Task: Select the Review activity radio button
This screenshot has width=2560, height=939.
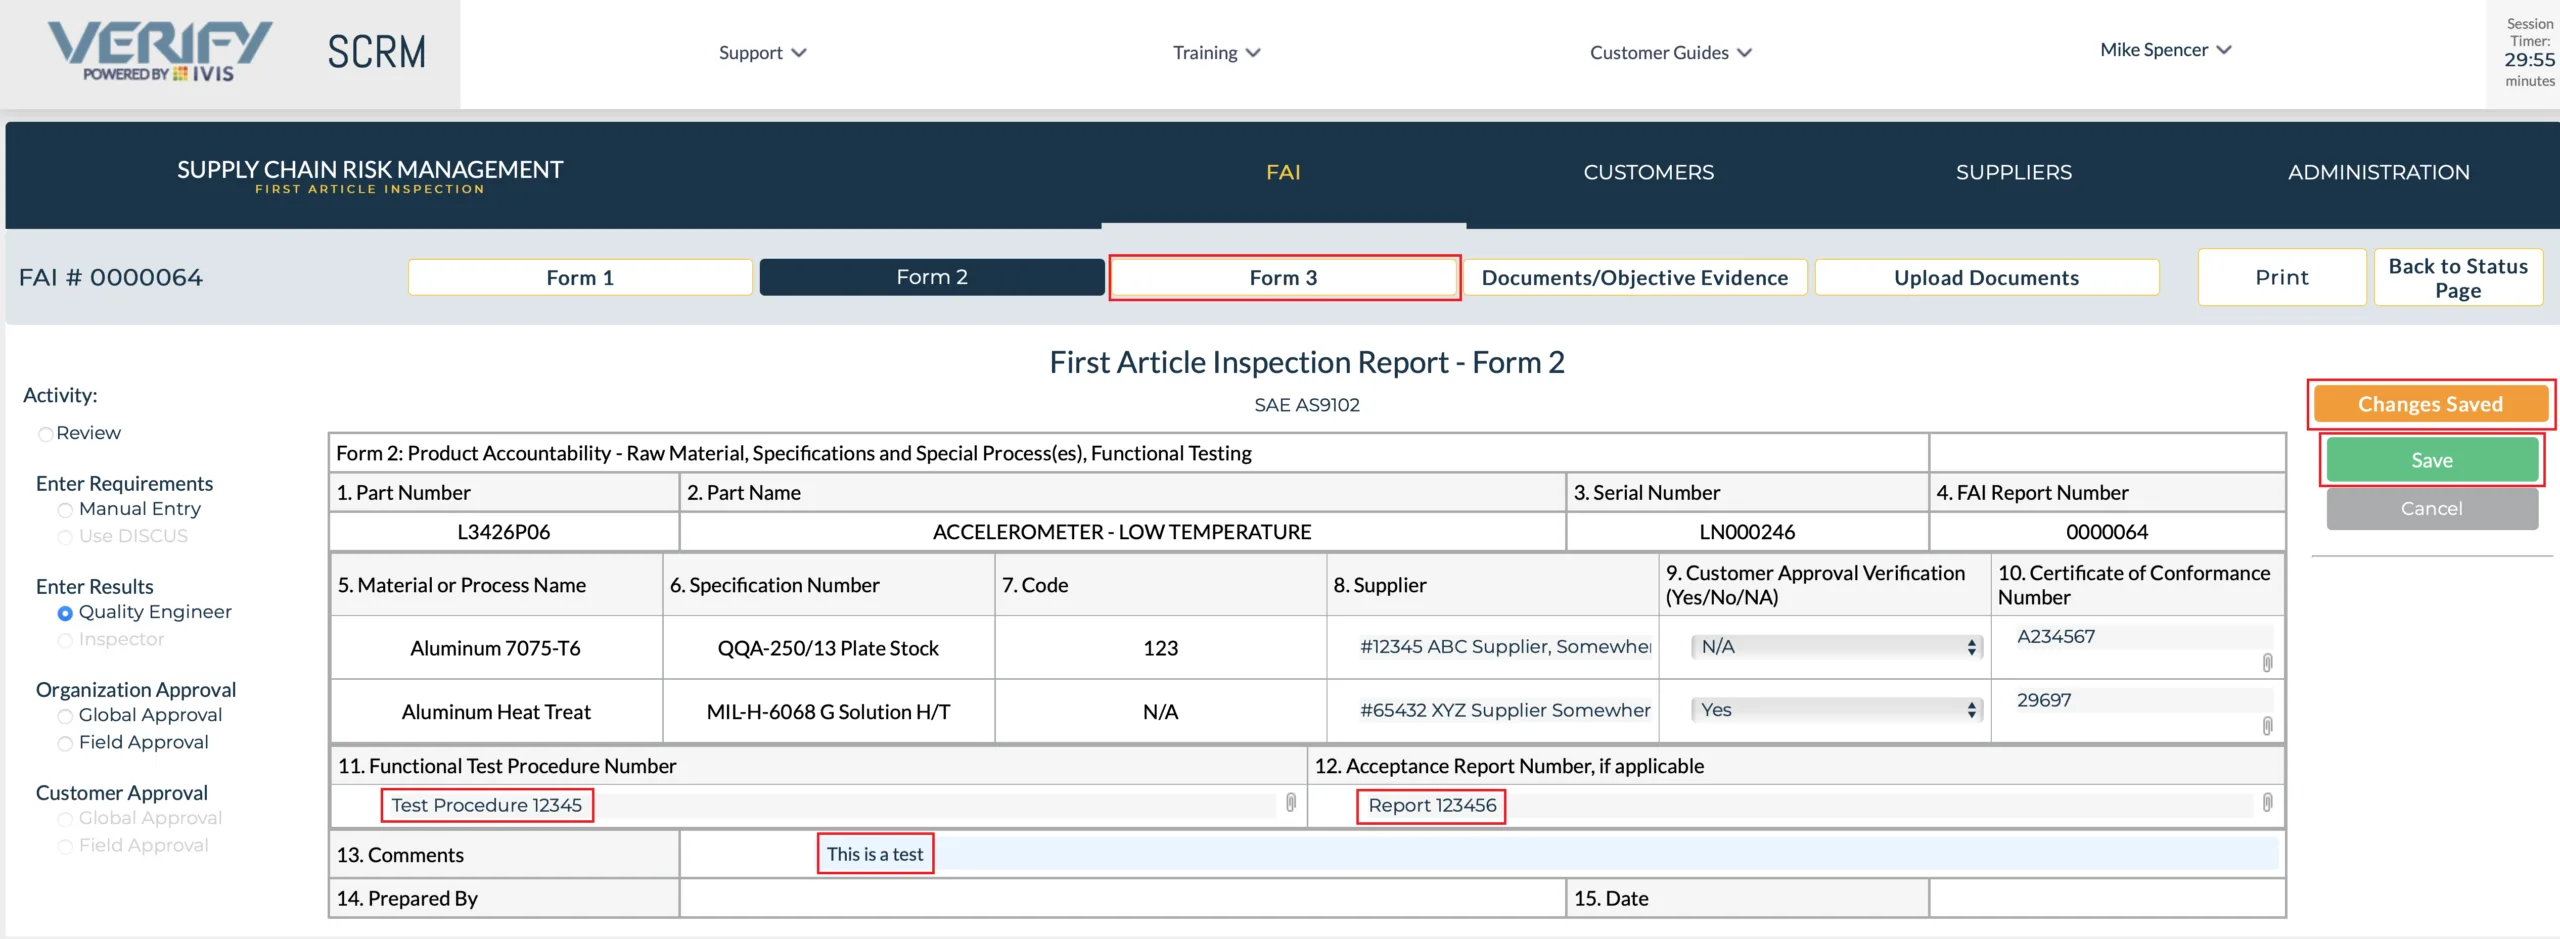Action: (45, 434)
